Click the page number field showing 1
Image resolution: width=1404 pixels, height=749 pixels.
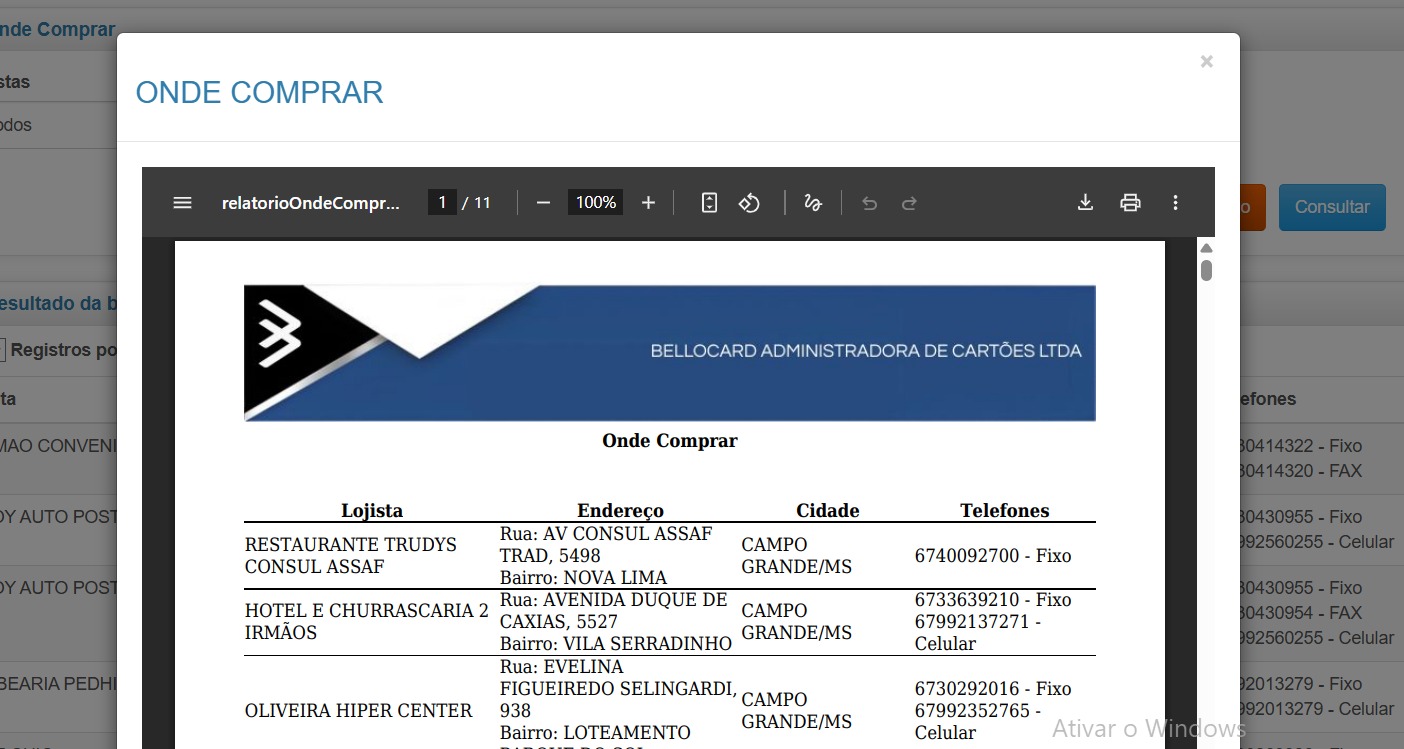coord(441,203)
